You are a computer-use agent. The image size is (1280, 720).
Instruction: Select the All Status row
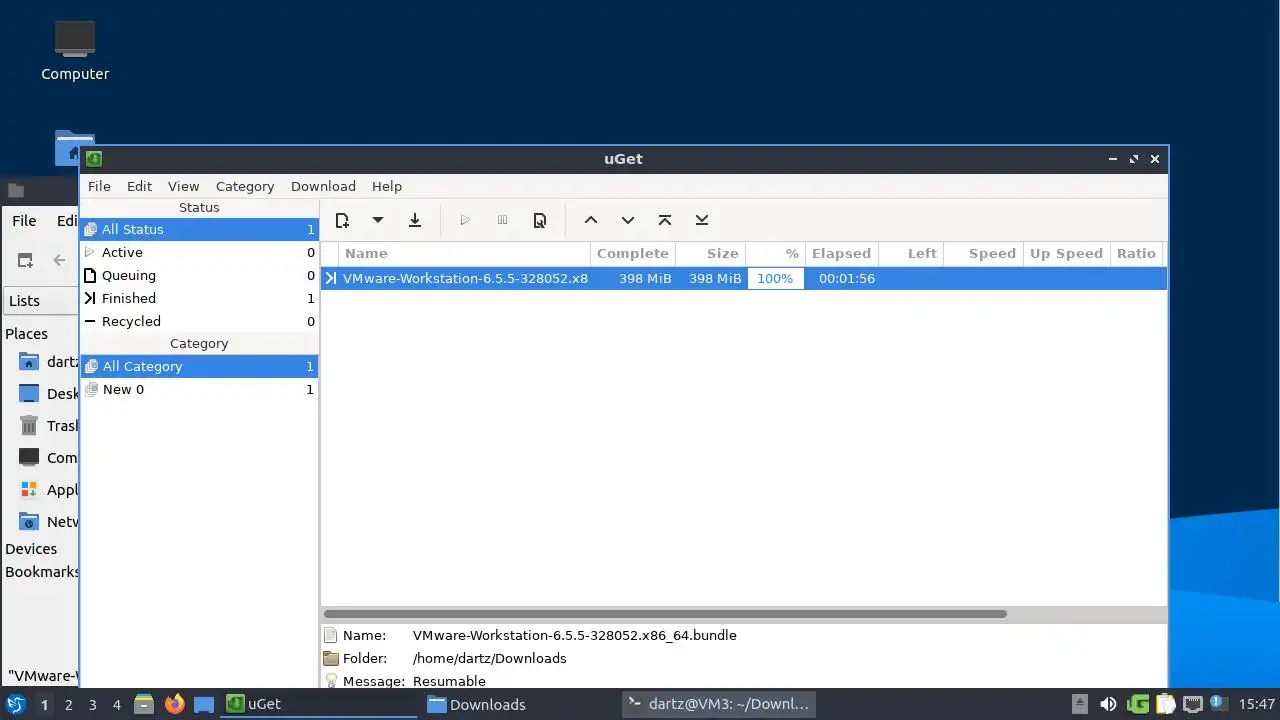[x=199, y=229]
